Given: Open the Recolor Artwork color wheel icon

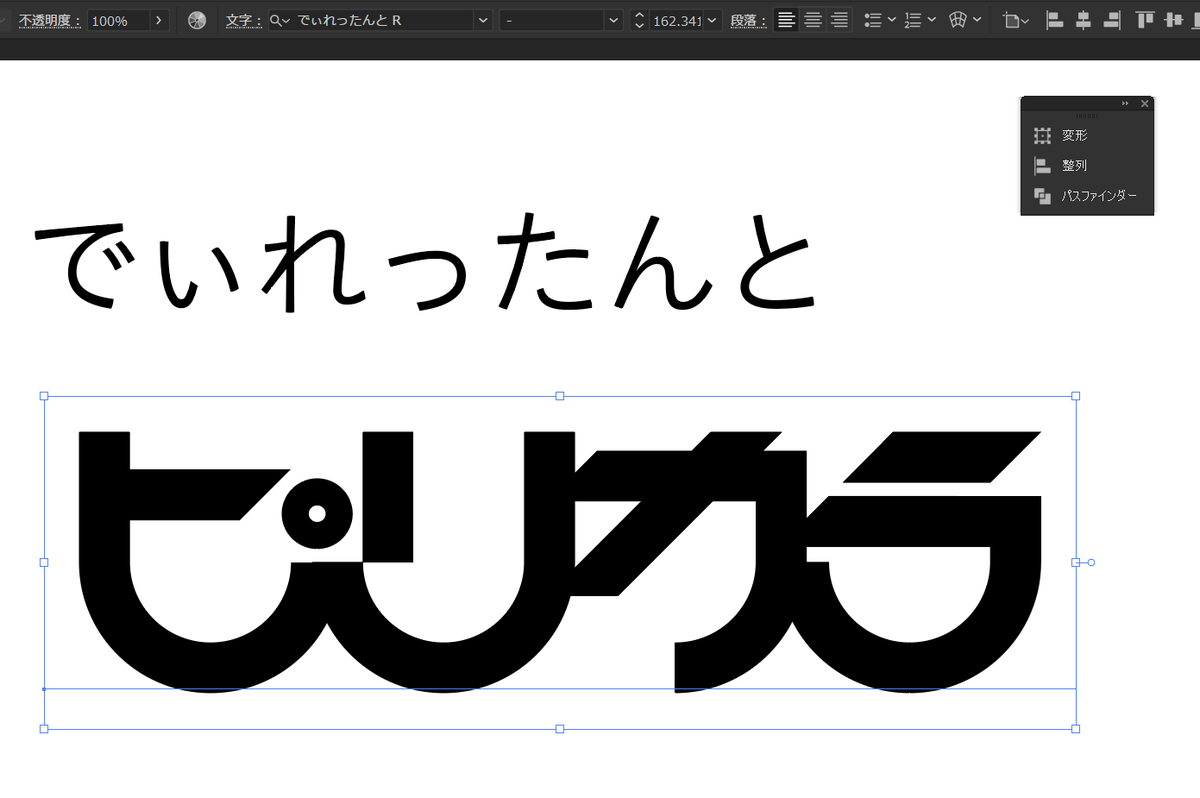Looking at the screenshot, I should (x=197, y=20).
